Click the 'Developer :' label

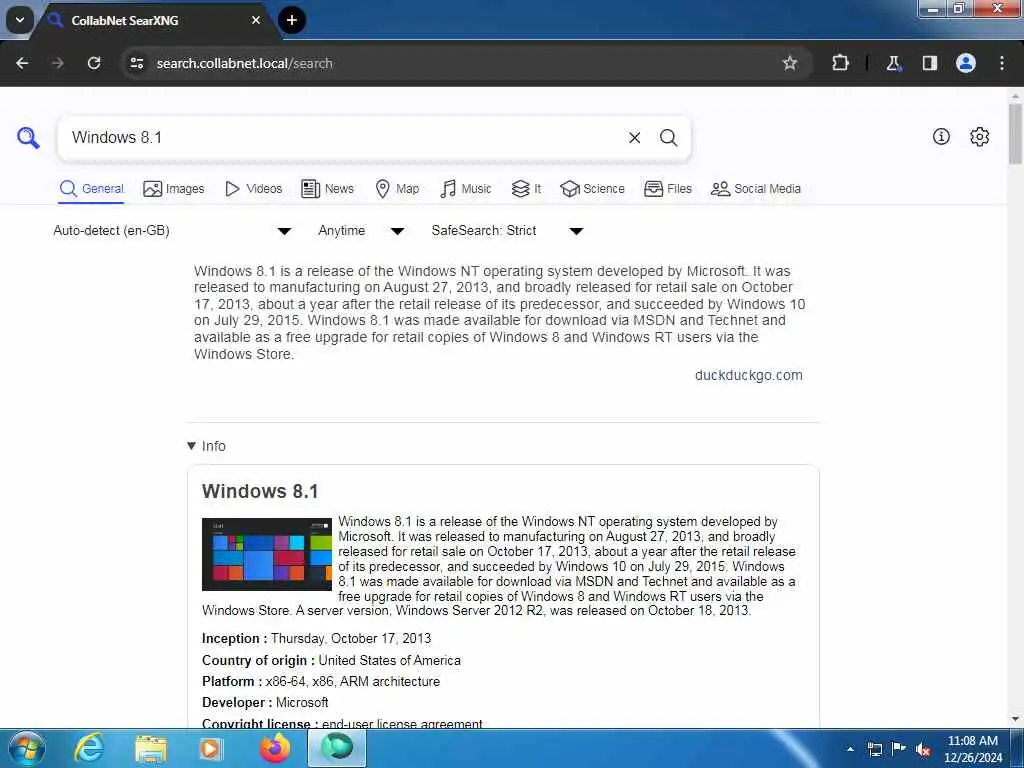point(237,703)
